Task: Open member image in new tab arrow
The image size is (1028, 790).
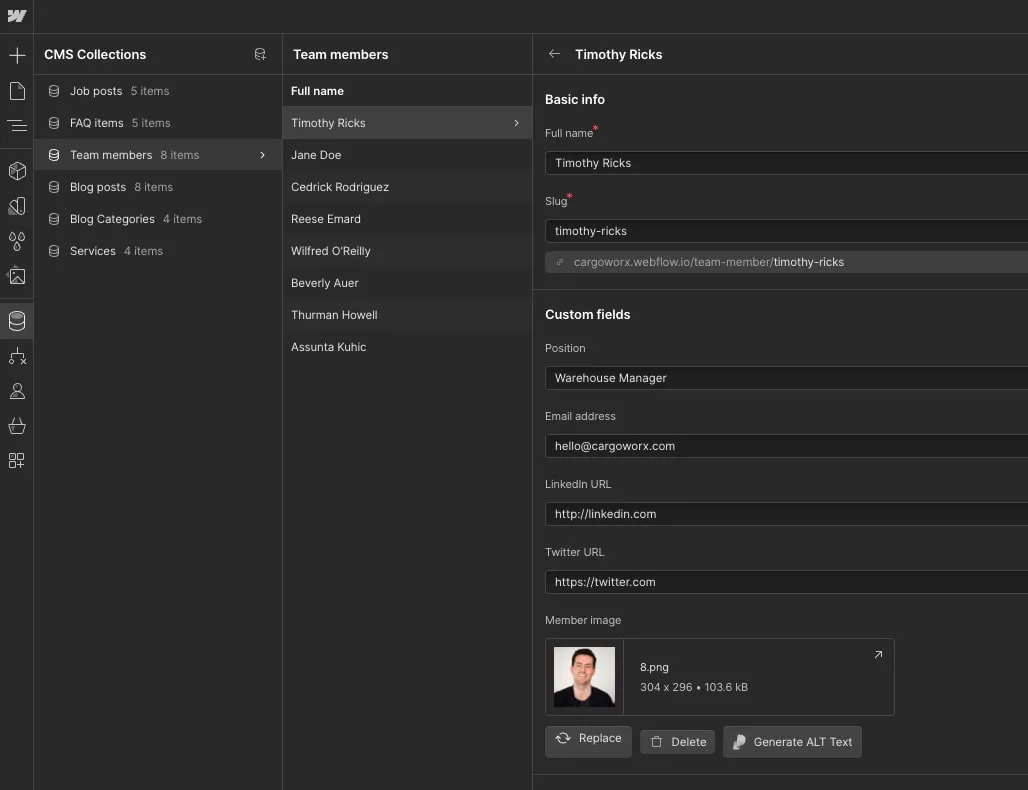Action: pos(879,654)
